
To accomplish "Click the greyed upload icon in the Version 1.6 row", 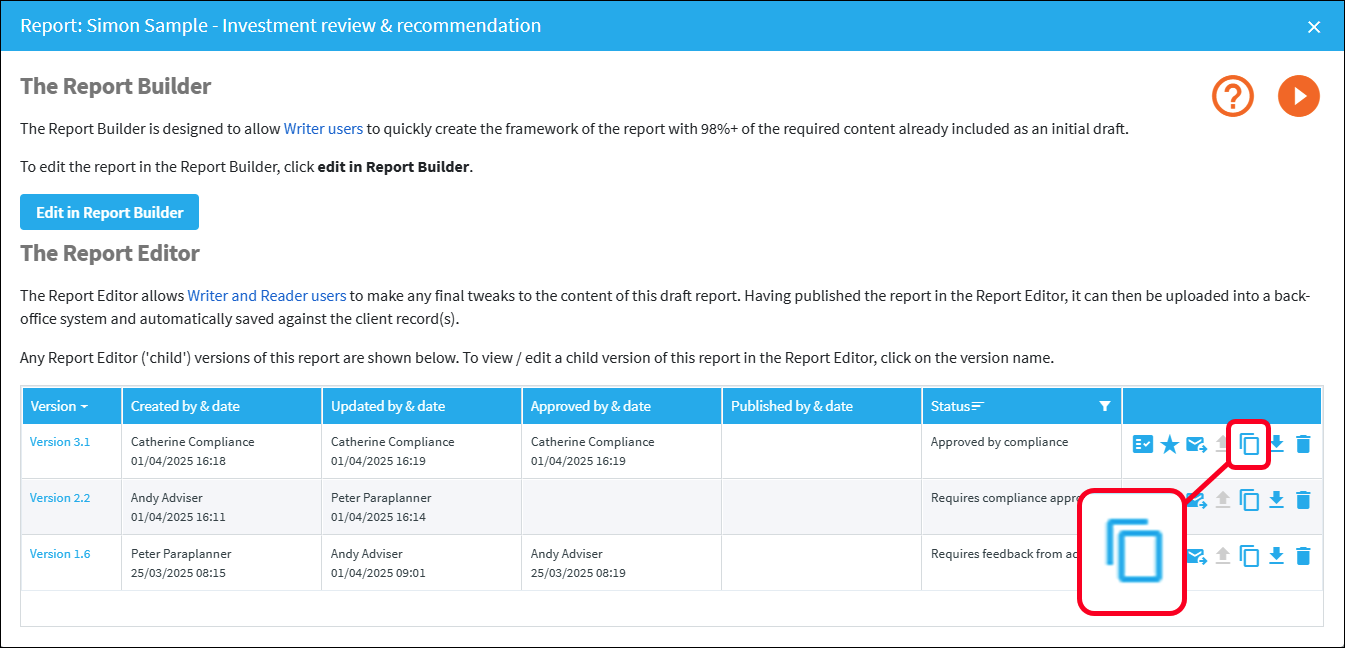I will [1222, 556].
